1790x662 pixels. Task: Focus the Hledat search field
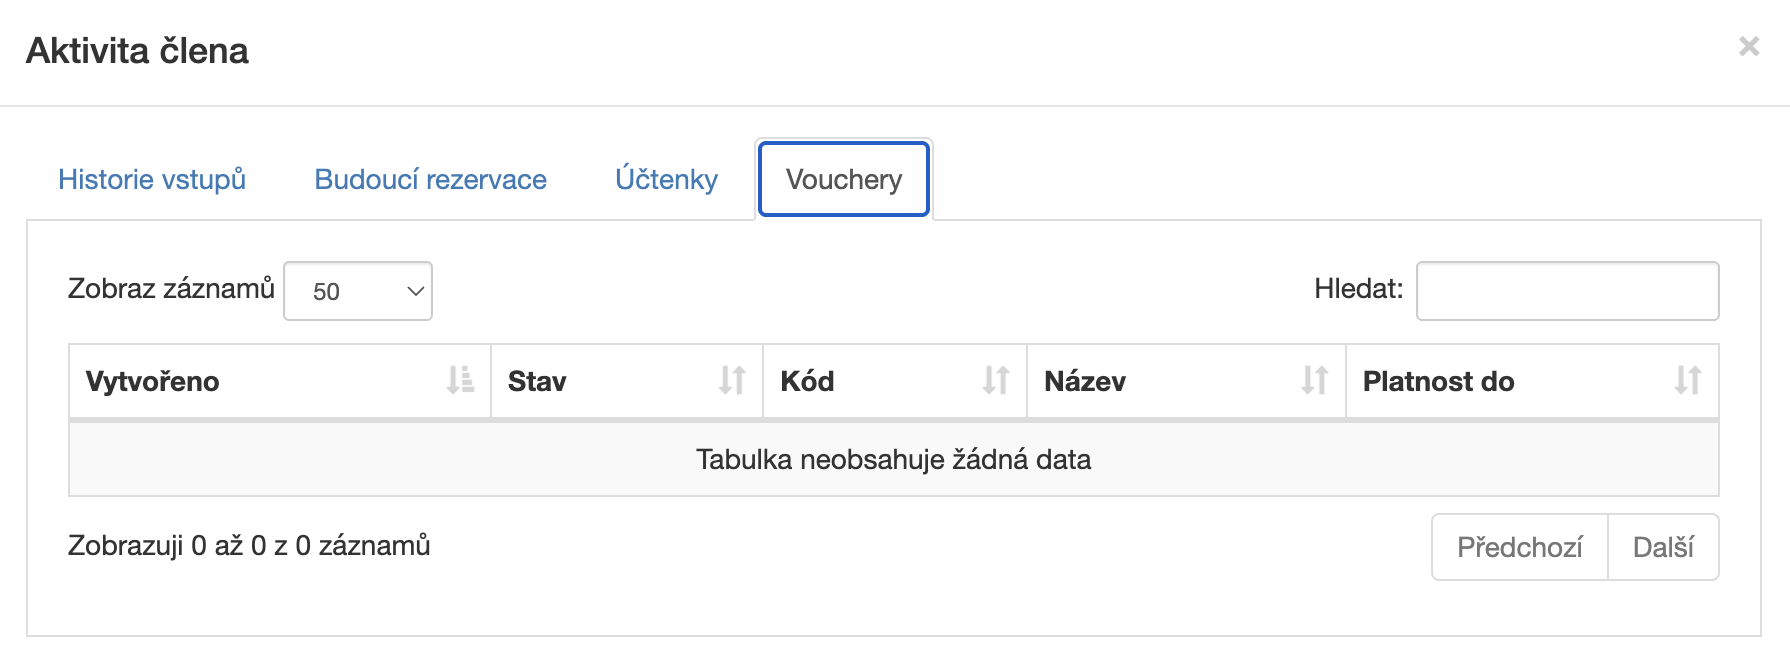1568,291
